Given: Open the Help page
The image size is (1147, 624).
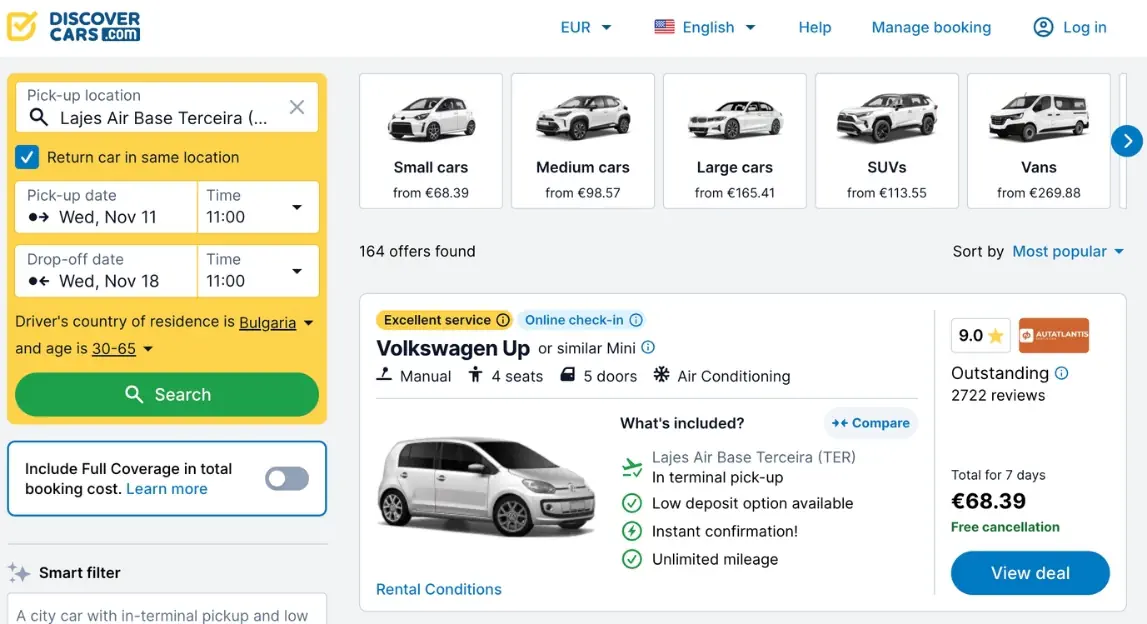Looking at the screenshot, I should [x=815, y=27].
